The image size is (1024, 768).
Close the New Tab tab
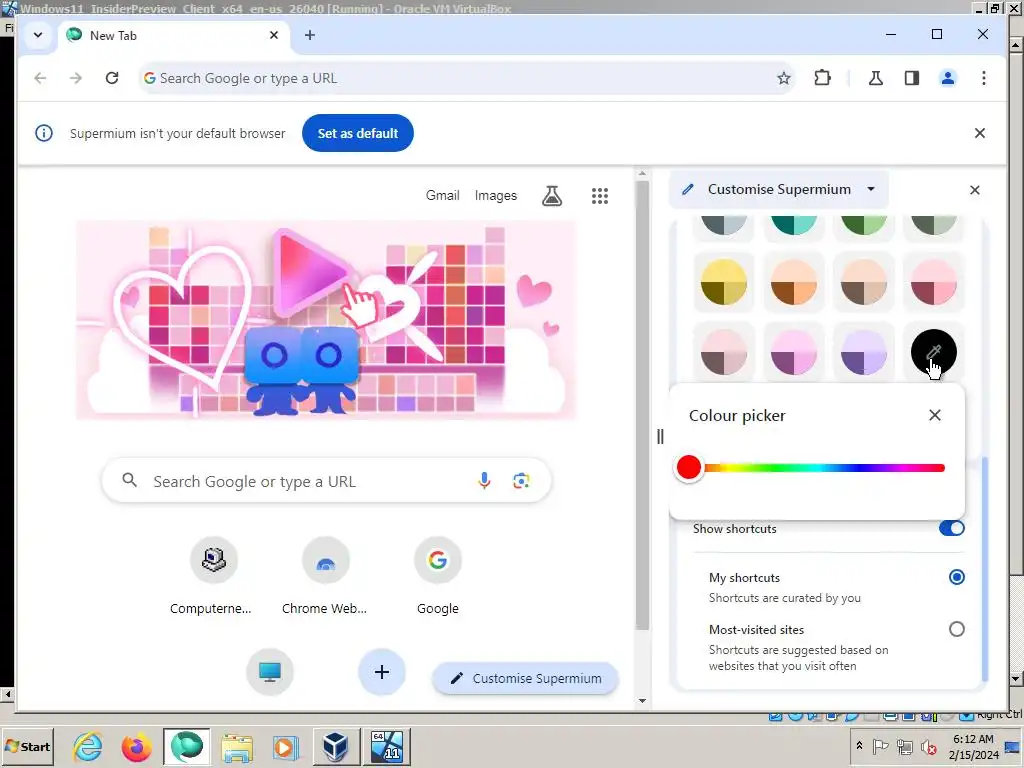coord(274,35)
